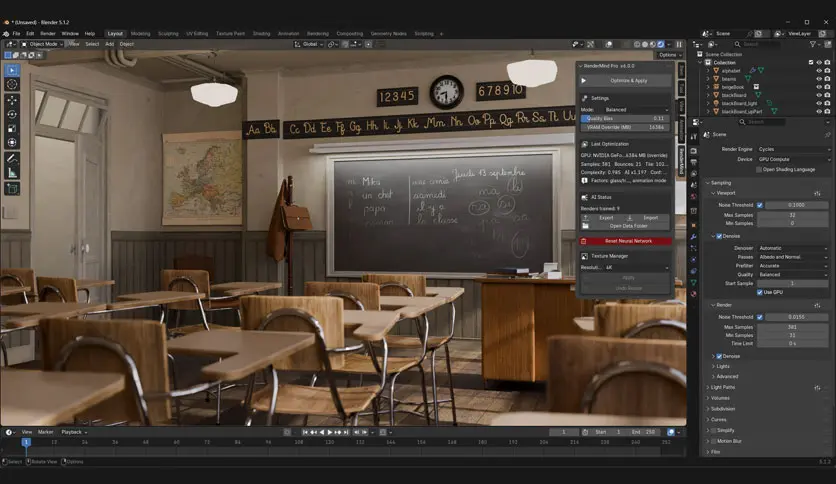Screen dimensions: 836x484
Task: Switch to the Shading workspace tab
Action: tap(261, 34)
